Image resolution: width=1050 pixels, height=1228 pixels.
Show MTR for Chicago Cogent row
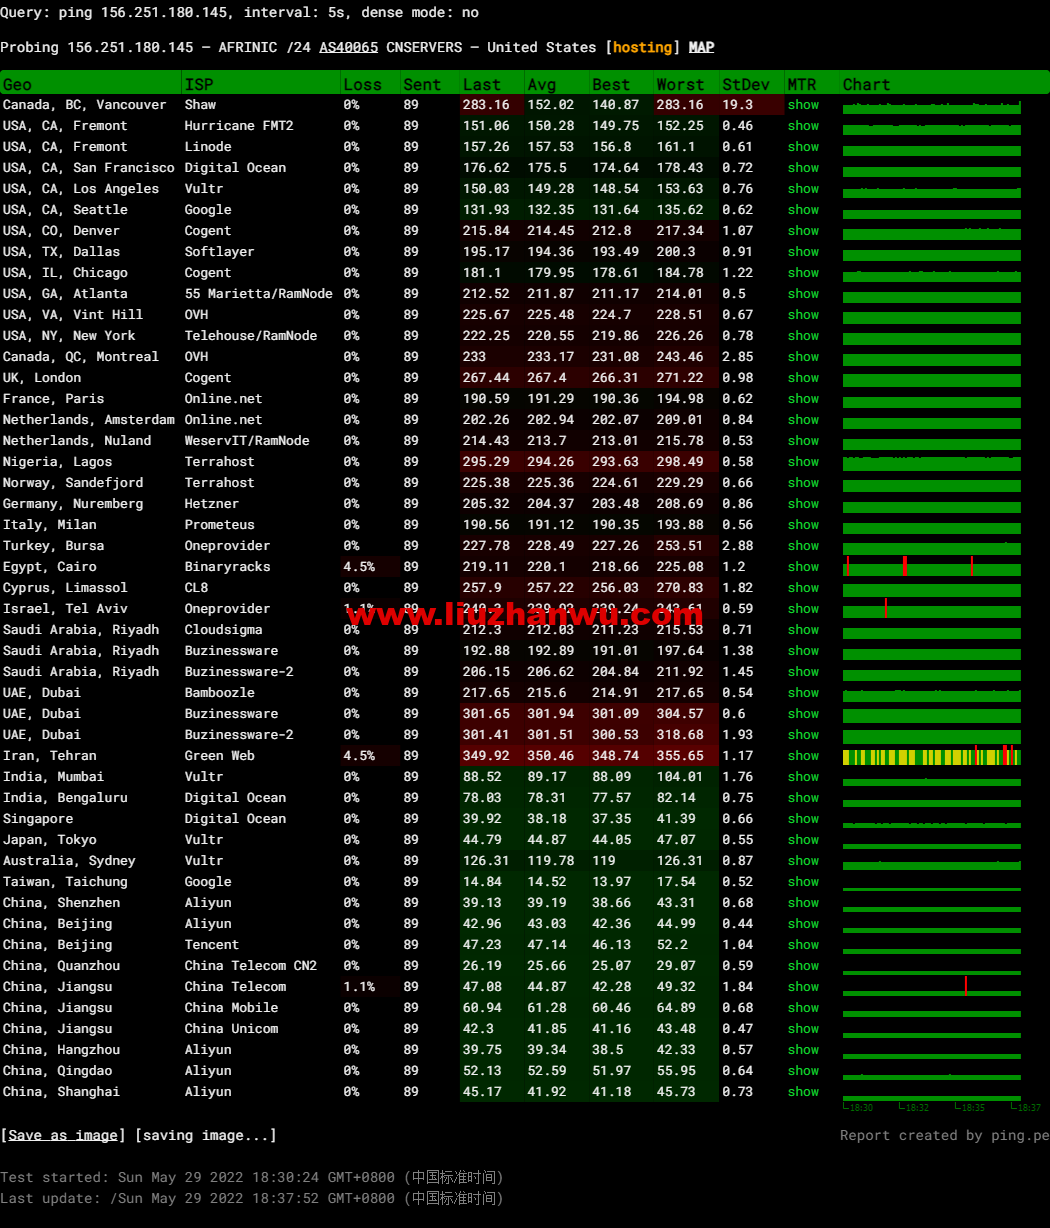click(x=803, y=273)
